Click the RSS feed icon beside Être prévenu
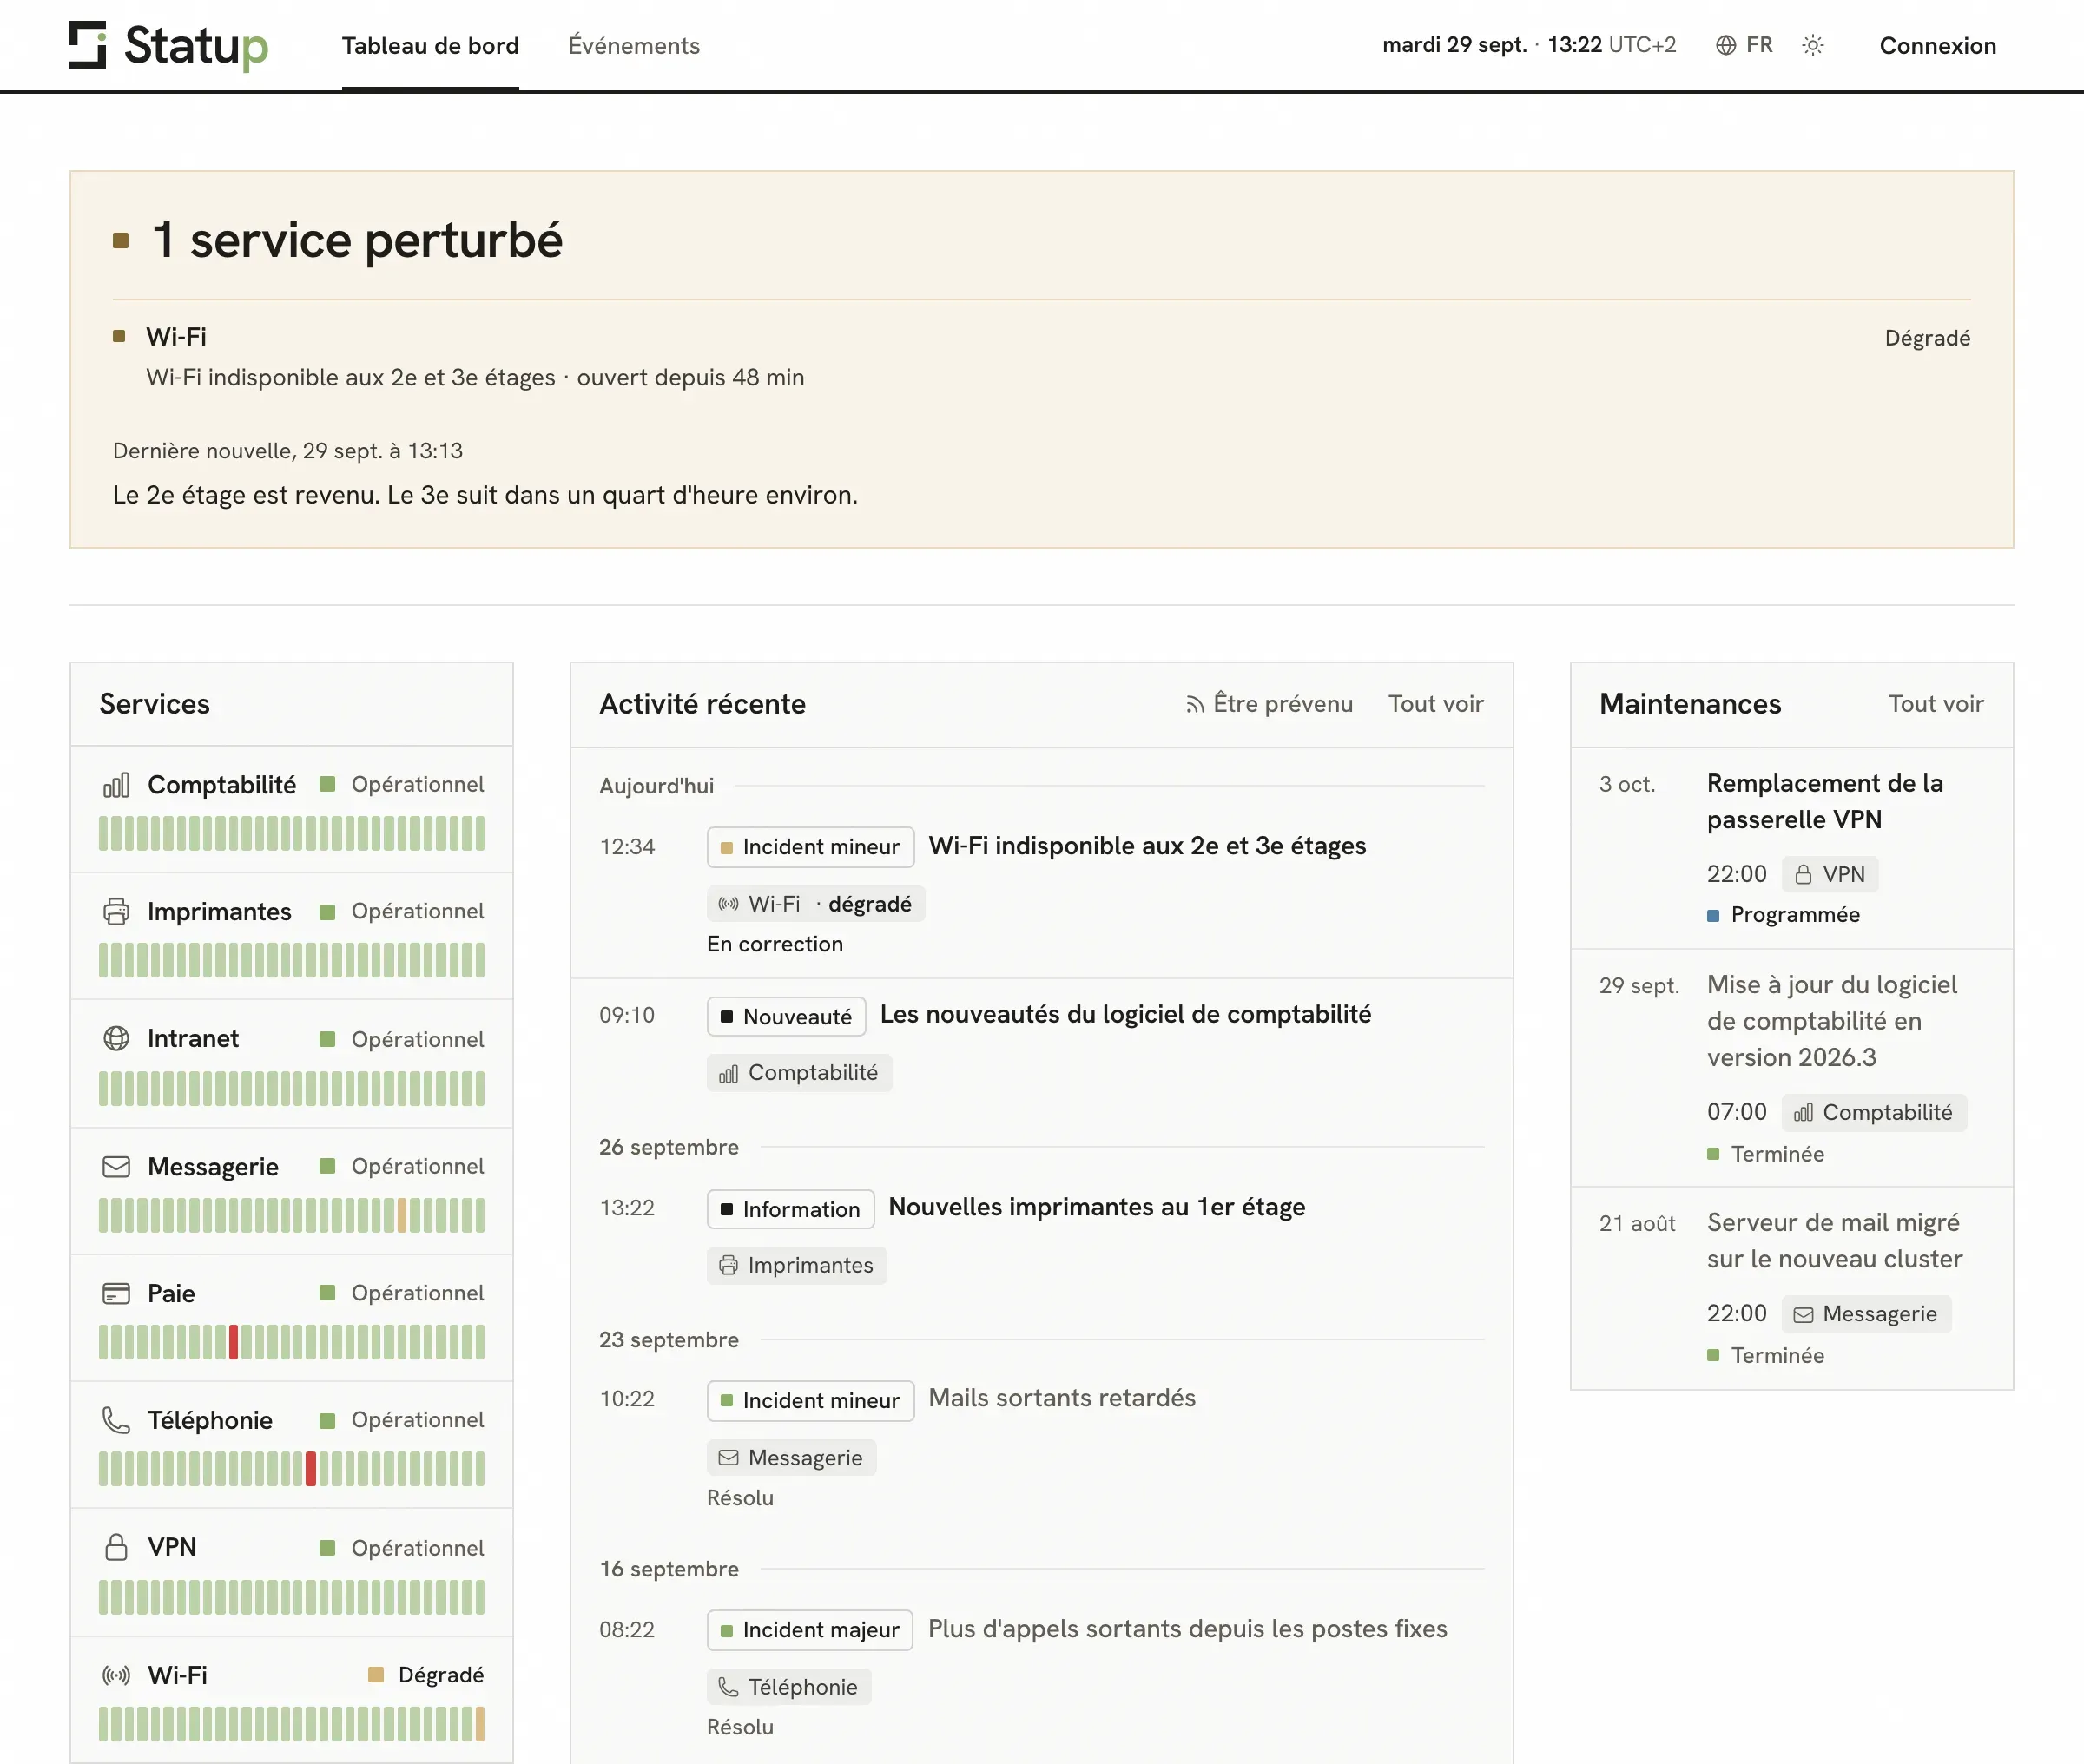Screen dimensions: 2084x1764 [1194, 705]
